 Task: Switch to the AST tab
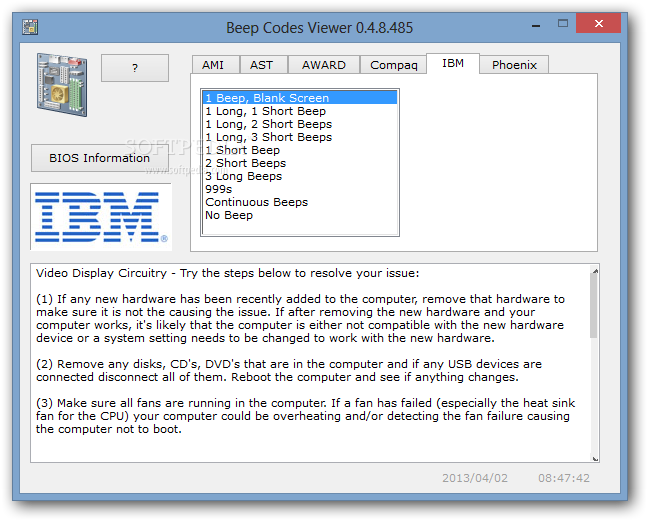264,65
